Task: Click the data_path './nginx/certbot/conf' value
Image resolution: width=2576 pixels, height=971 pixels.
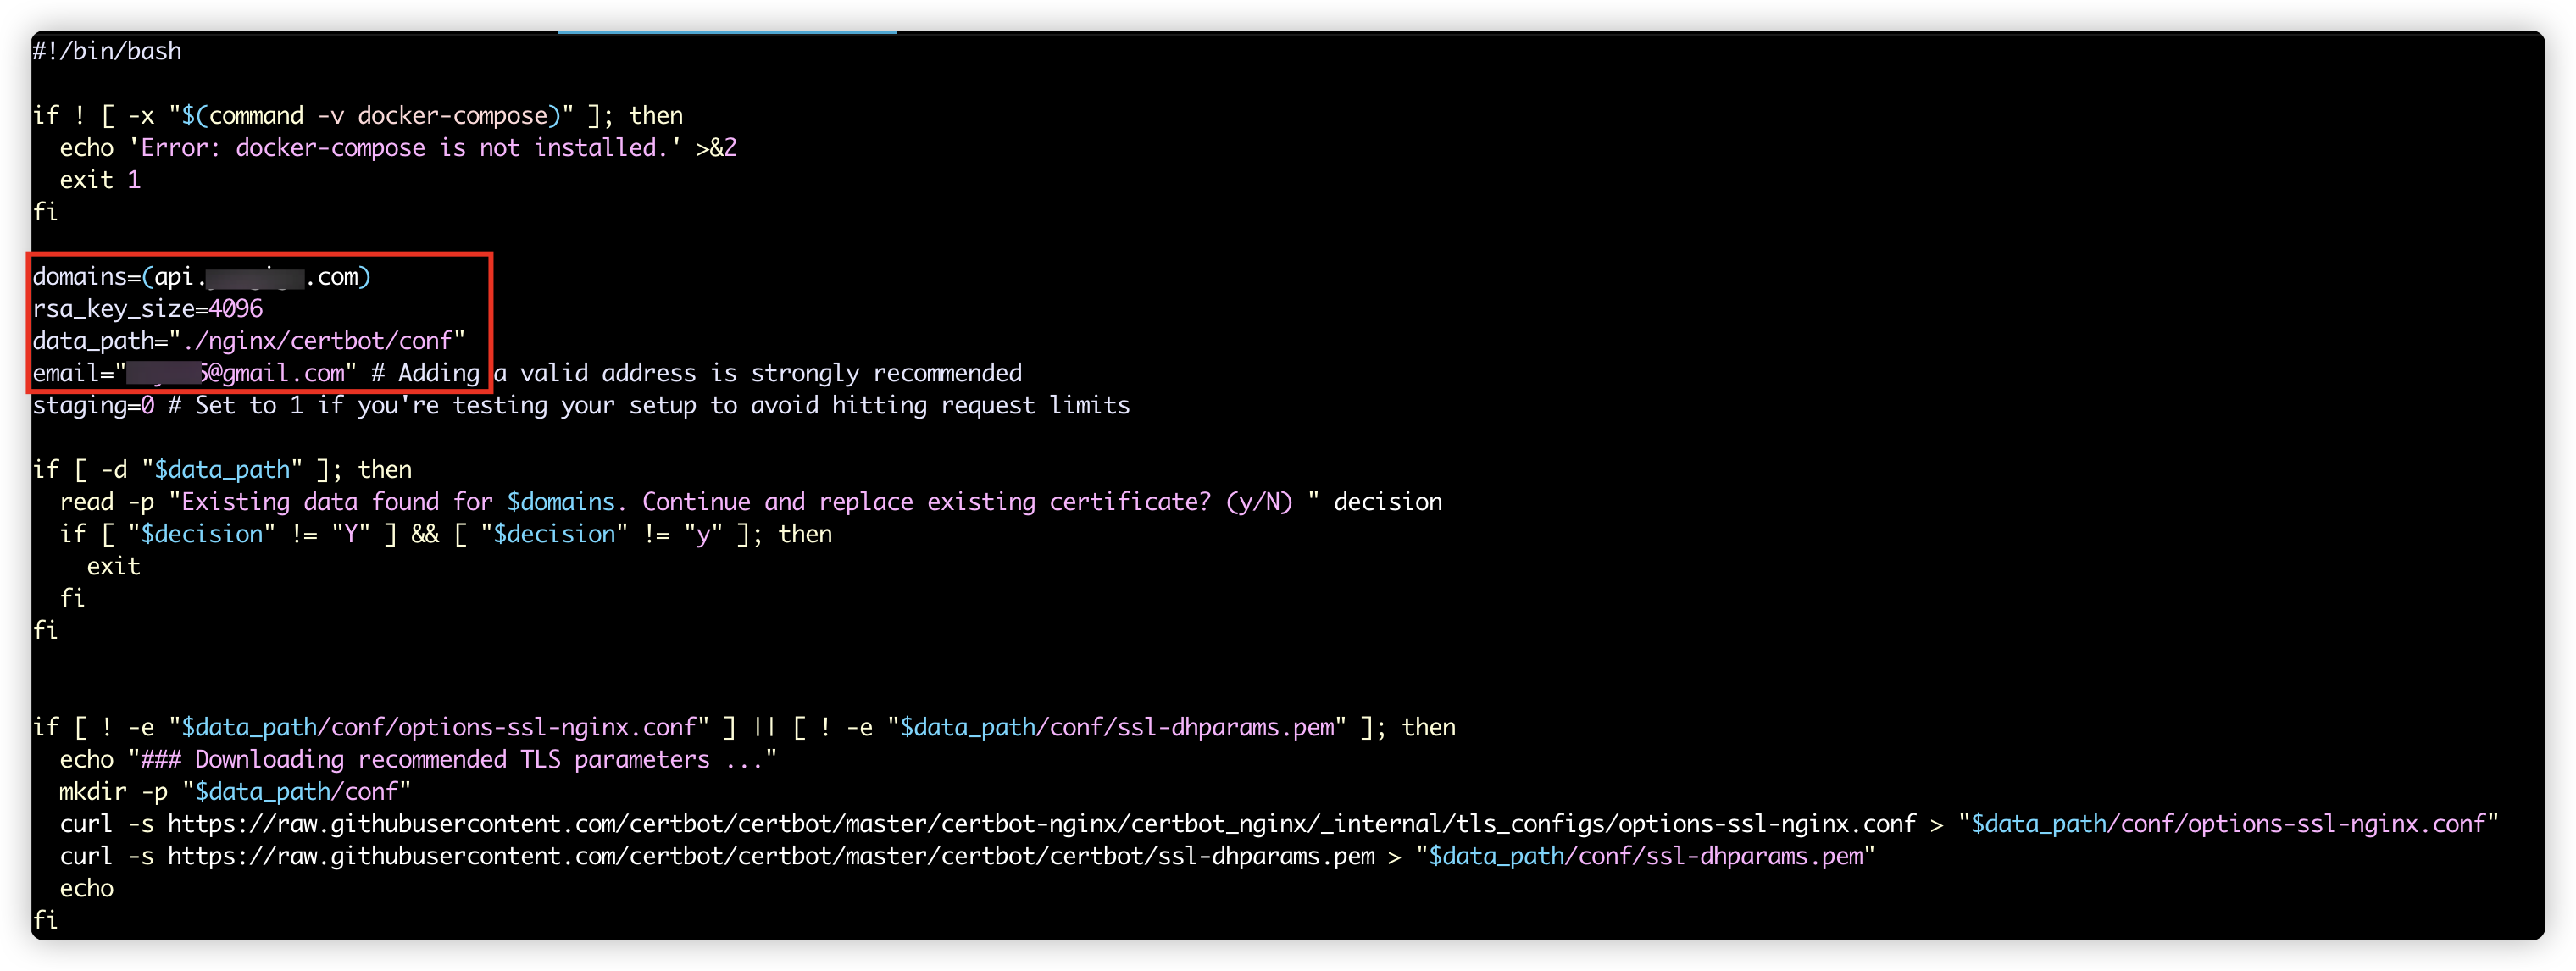Action: click(318, 341)
